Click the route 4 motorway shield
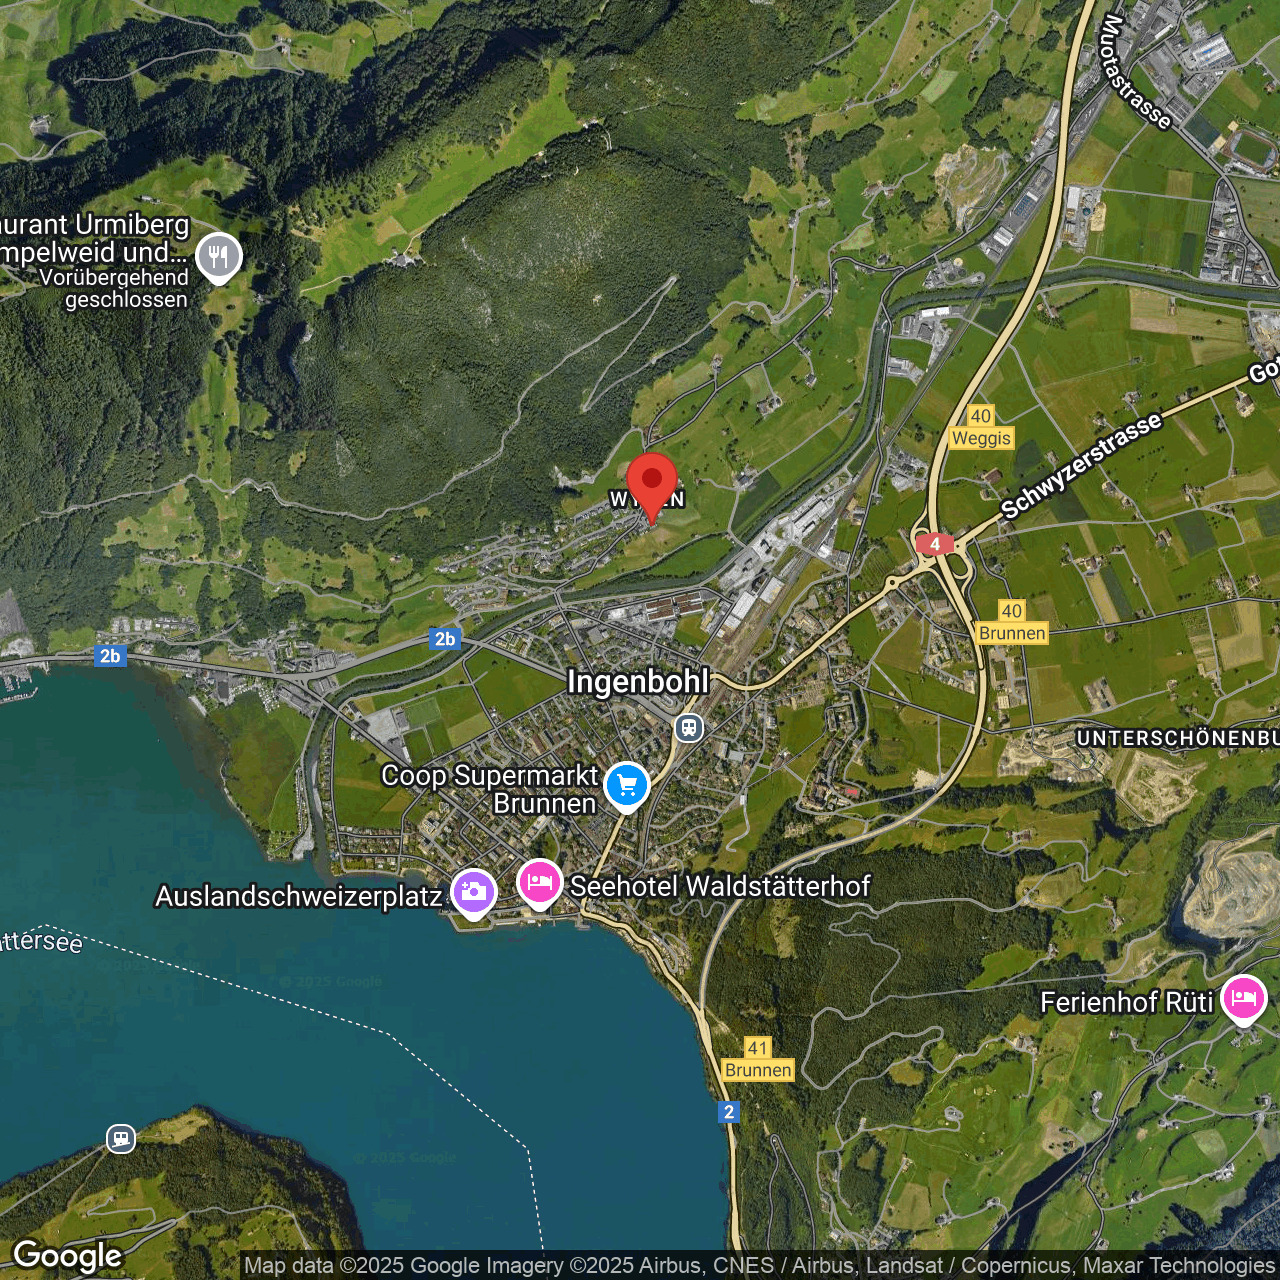Viewport: 1280px width, 1280px height. pyautogui.click(x=934, y=544)
